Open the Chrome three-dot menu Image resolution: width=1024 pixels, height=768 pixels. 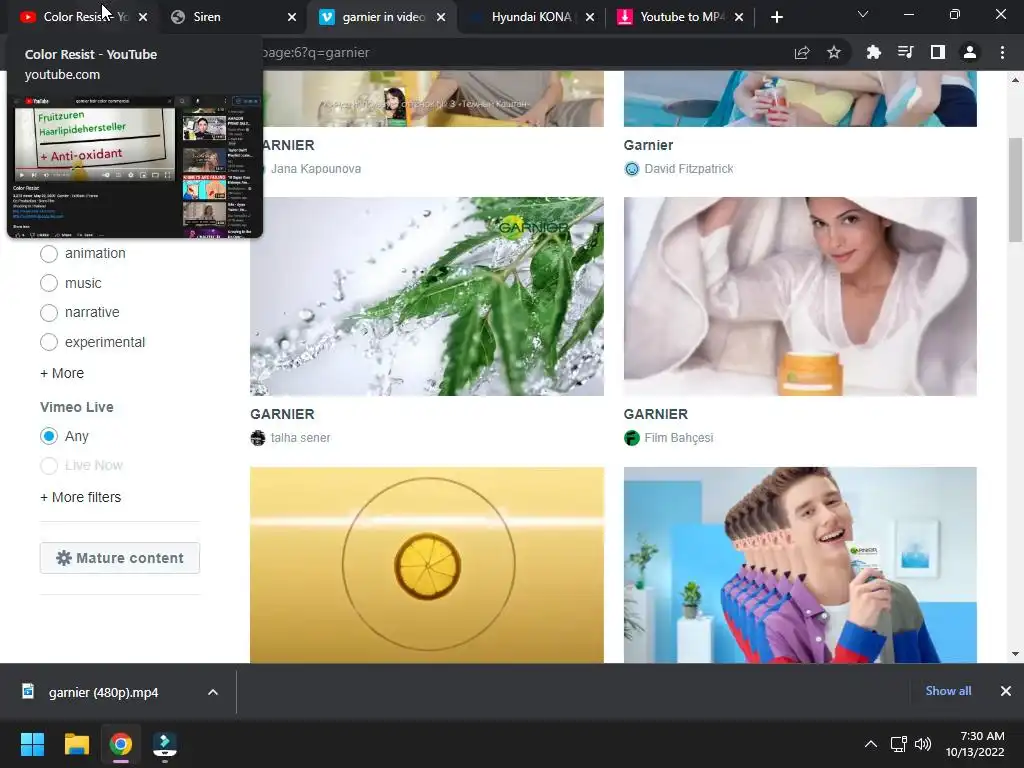pos(1002,52)
